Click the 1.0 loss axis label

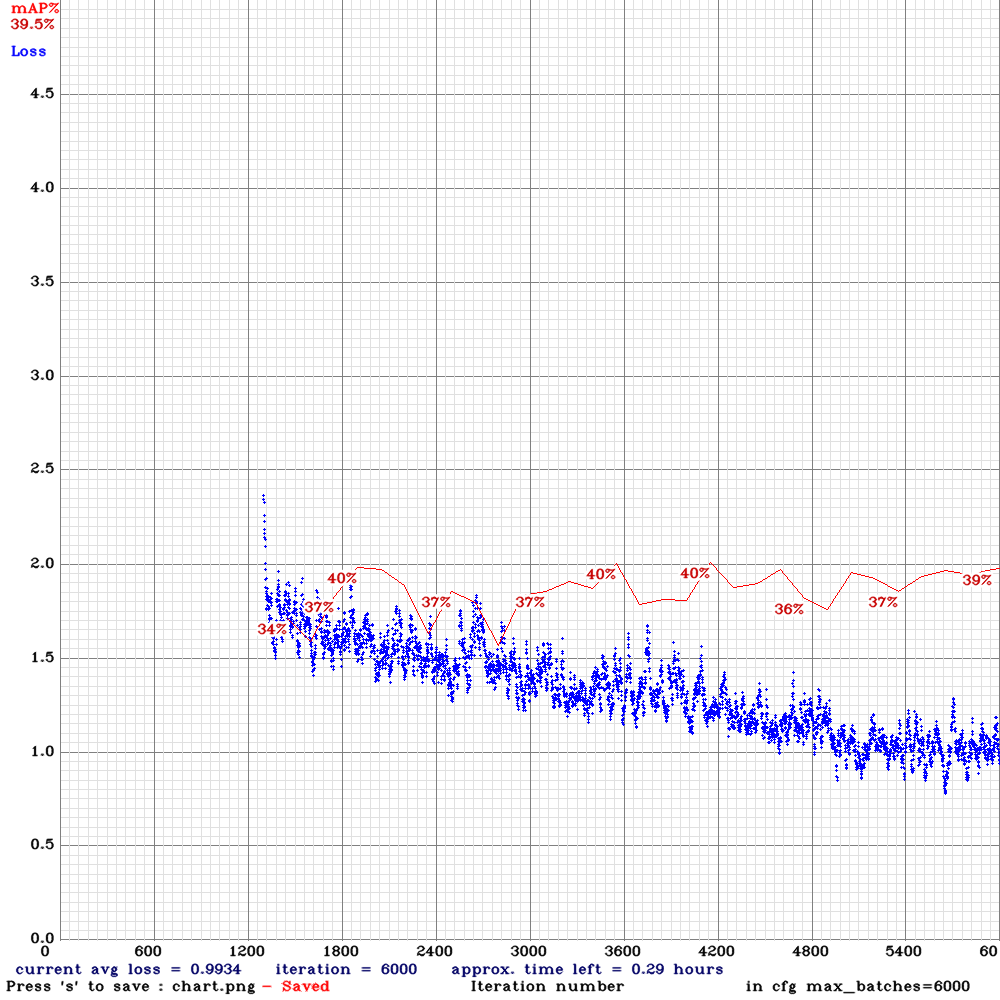click(x=42, y=751)
